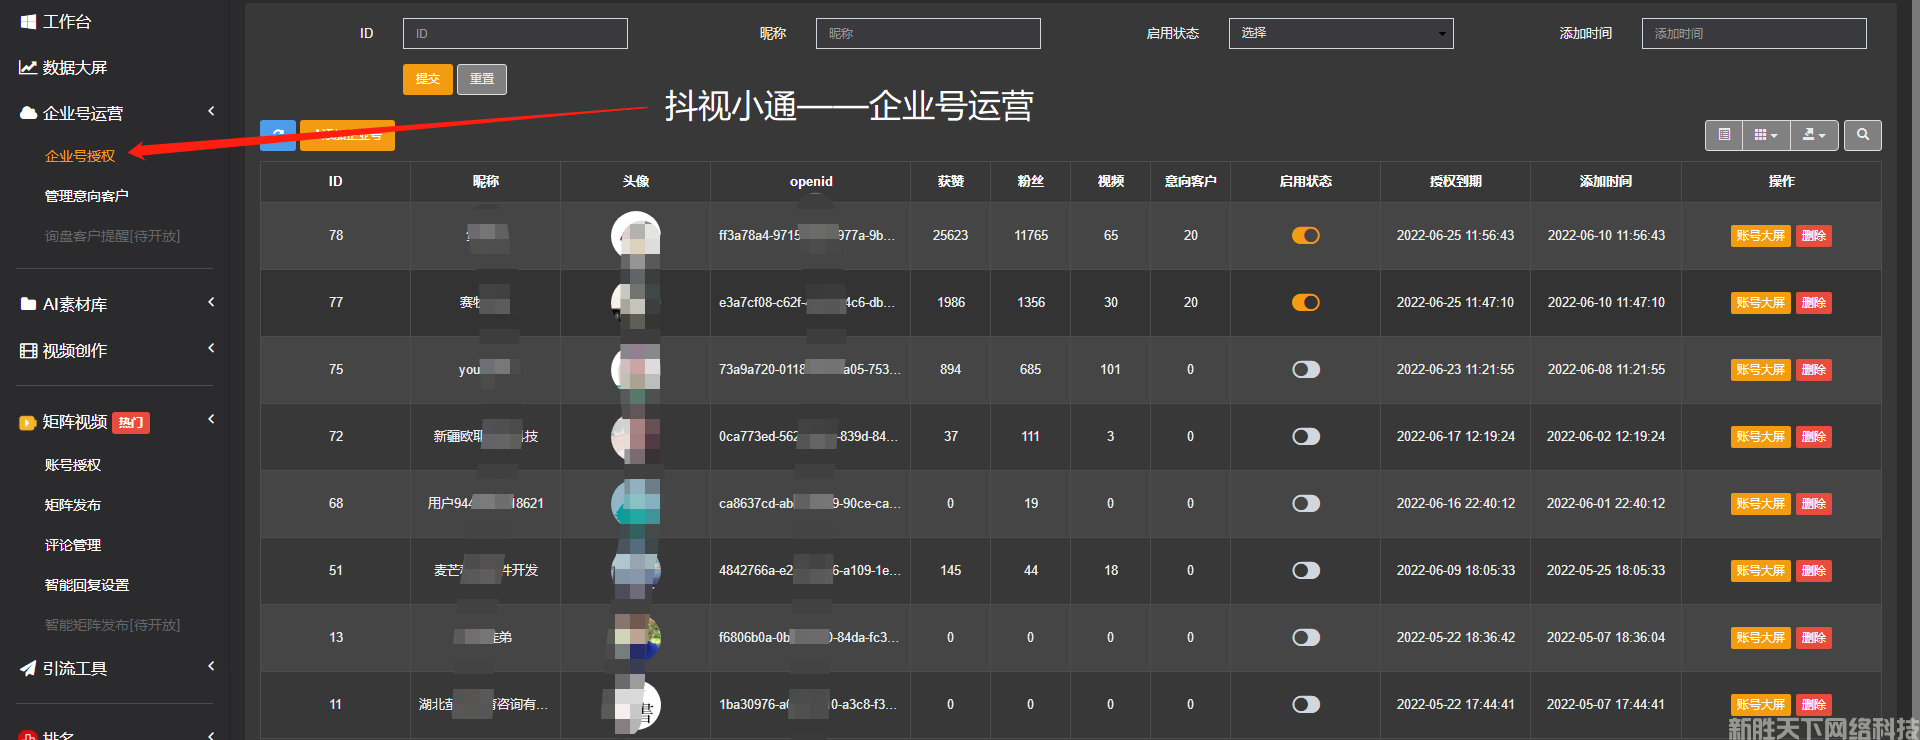This screenshot has height=740, width=1920.
Task: Open the column grid dropdown in toolbar
Action: (x=1765, y=135)
